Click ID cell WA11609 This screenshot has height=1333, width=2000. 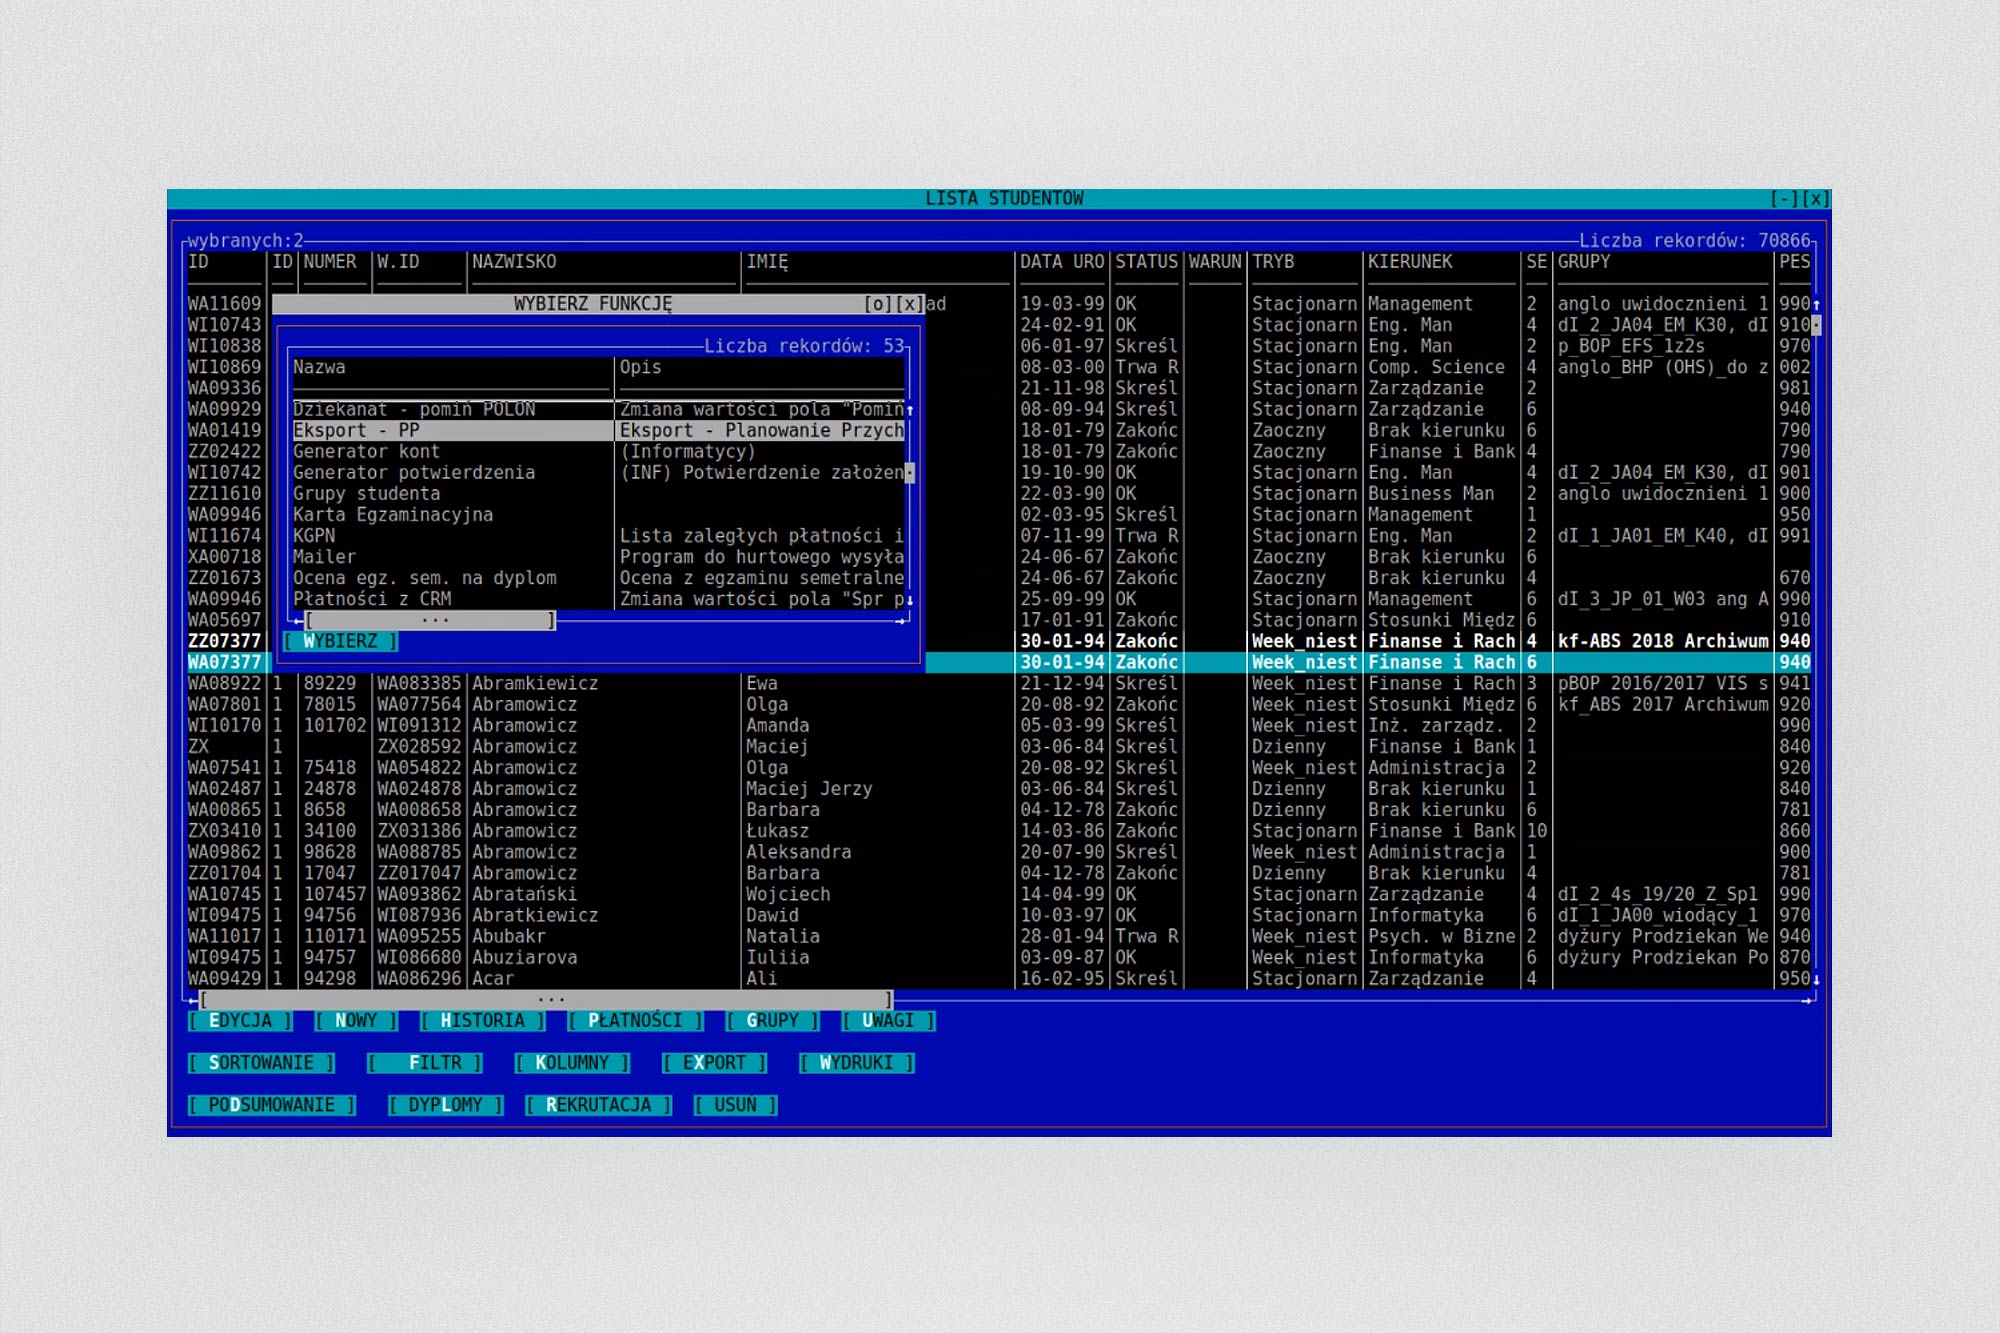(x=224, y=304)
